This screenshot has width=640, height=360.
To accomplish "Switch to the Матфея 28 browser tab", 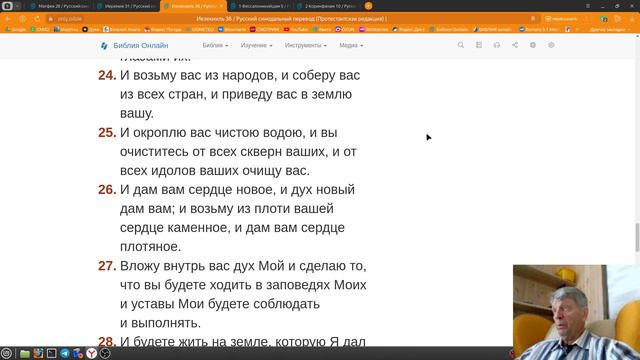I will tap(60, 6).
